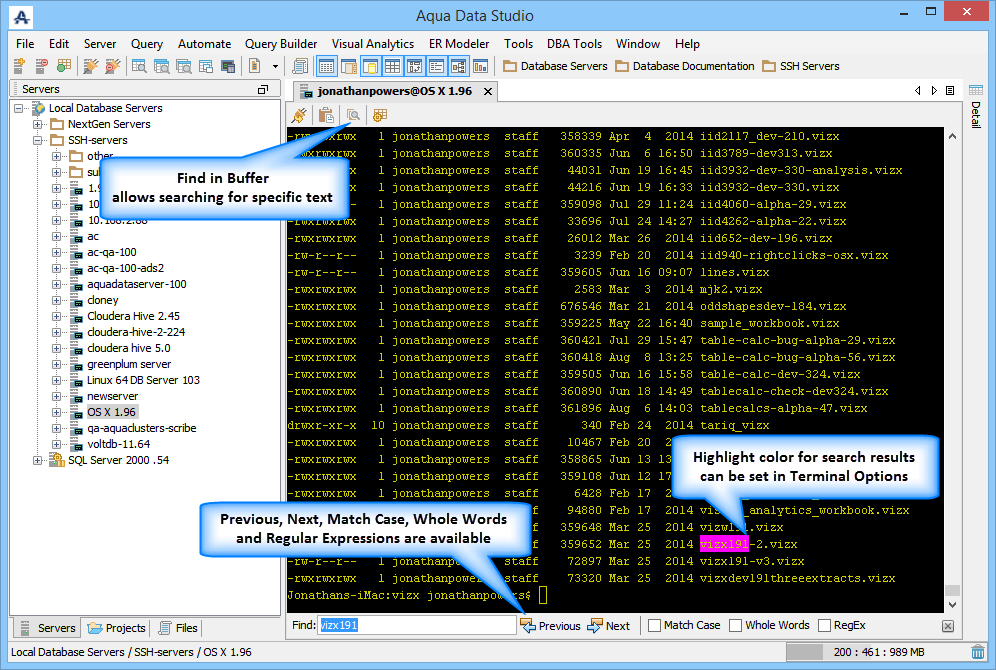
Task: Click the Next search result button
Action: click(x=609, y=626)
